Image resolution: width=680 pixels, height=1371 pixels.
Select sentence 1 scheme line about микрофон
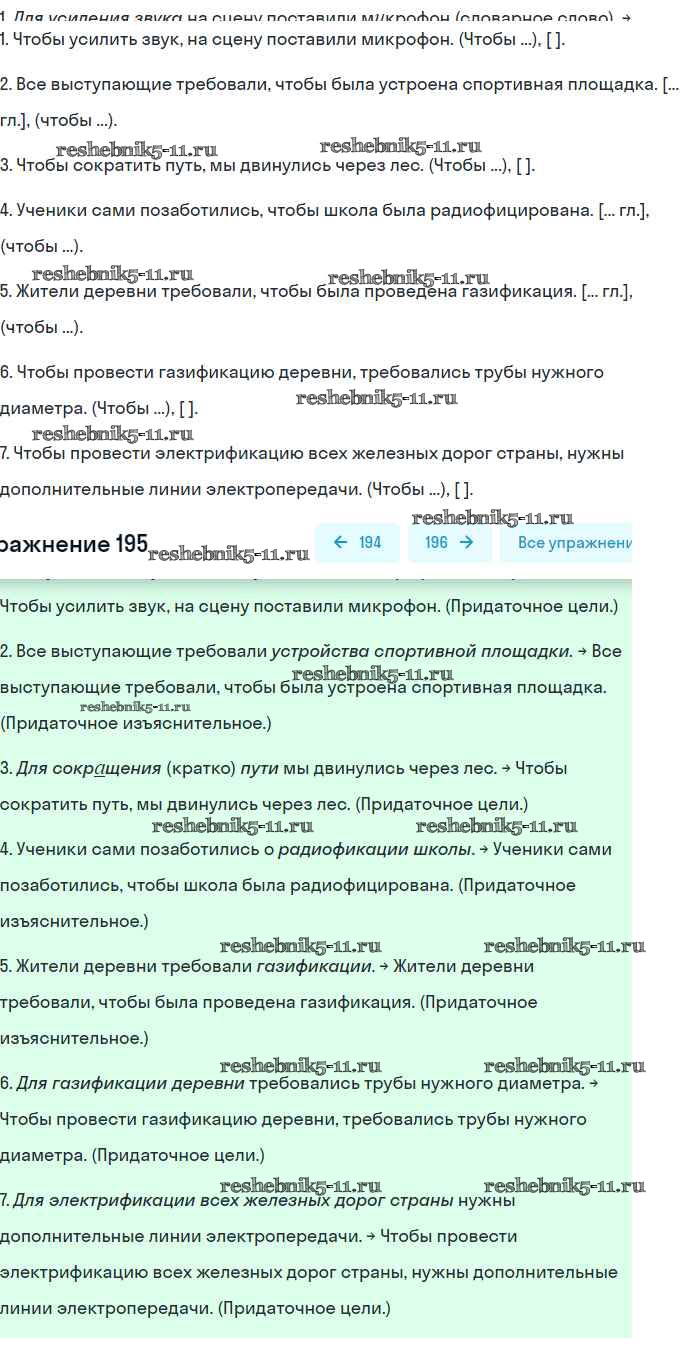point(283,41)
